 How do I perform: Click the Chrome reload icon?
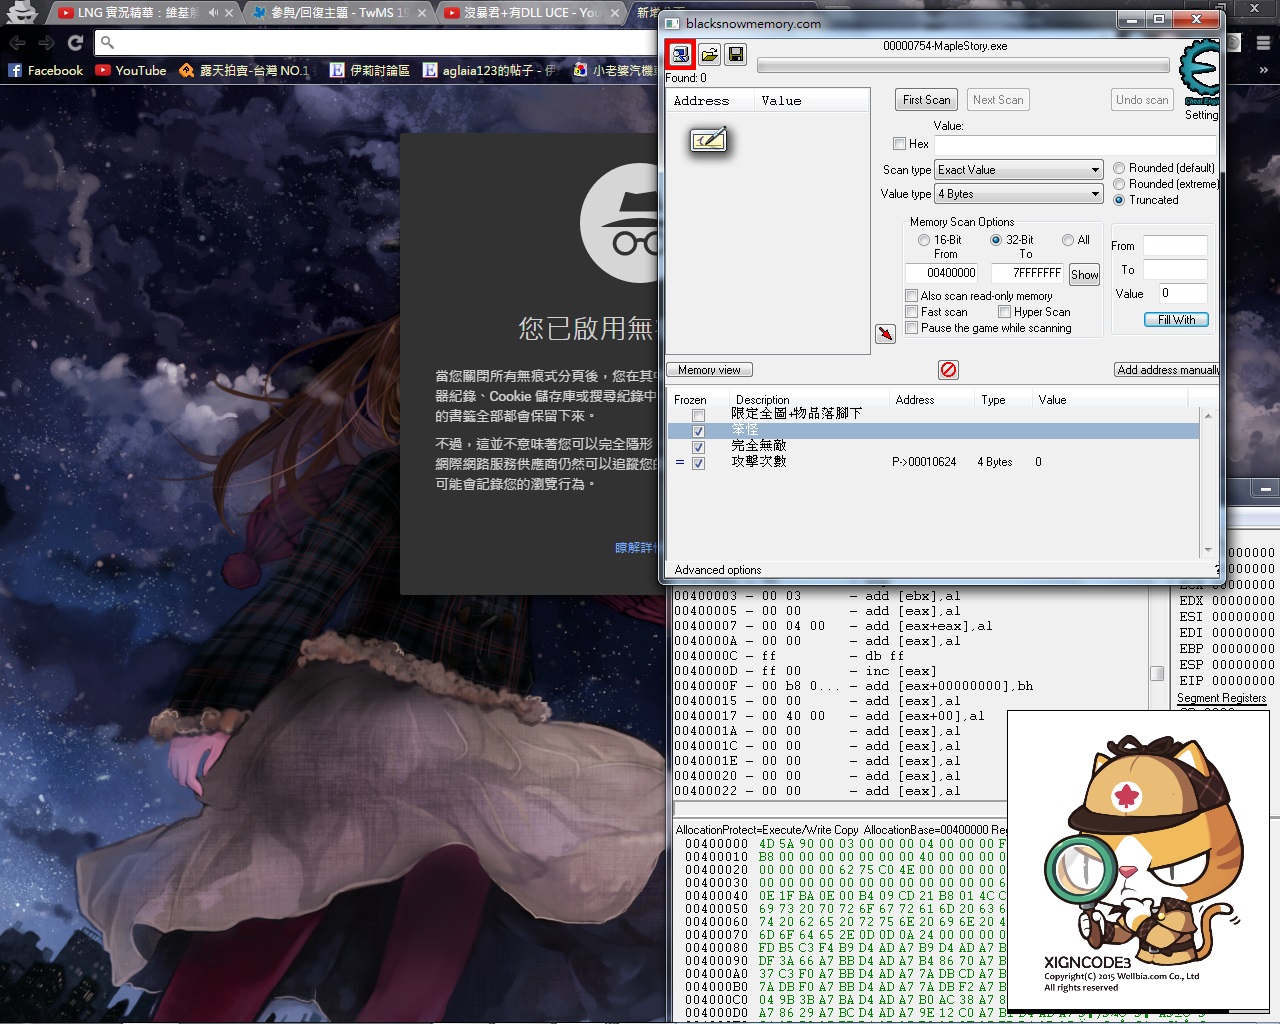click(75, 42)
